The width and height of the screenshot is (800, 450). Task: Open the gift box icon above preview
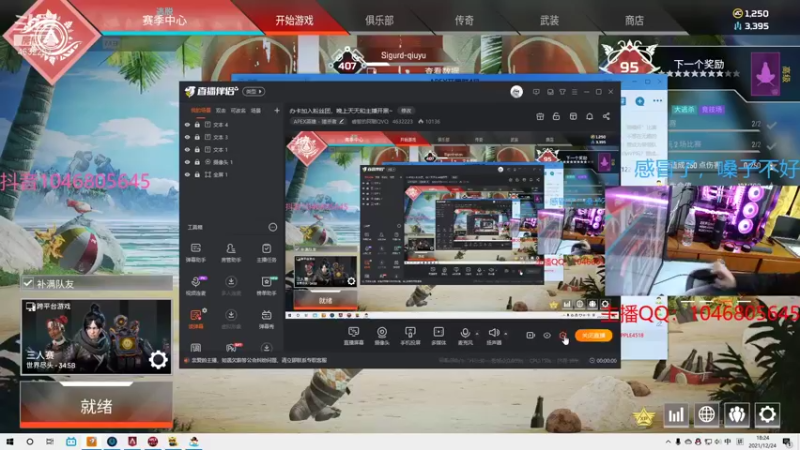tap(540, 116)
